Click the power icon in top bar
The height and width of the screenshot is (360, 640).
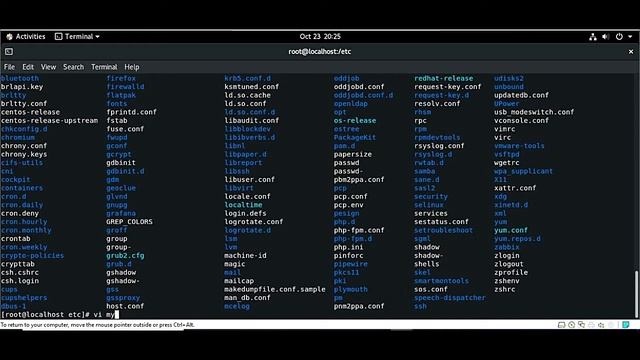click(619, 37)
